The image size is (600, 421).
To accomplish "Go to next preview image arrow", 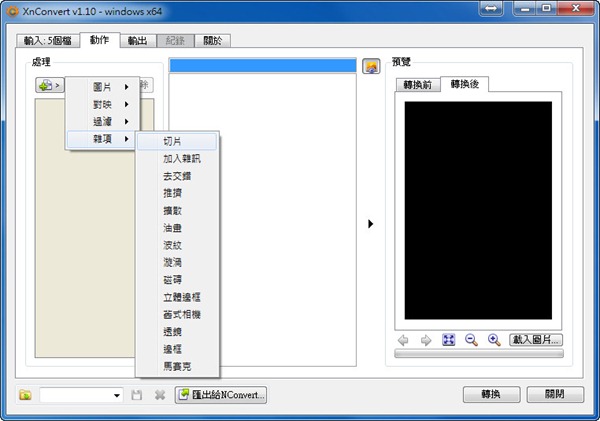I will (426, 340).
